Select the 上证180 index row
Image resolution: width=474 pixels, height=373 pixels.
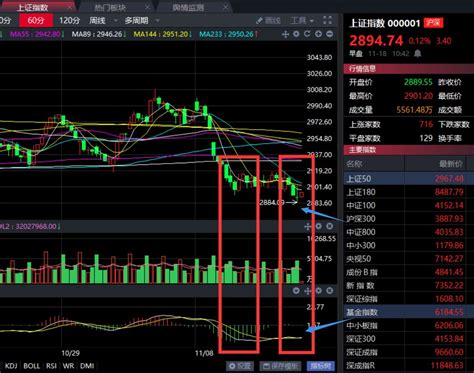click(x=409, y=192)
